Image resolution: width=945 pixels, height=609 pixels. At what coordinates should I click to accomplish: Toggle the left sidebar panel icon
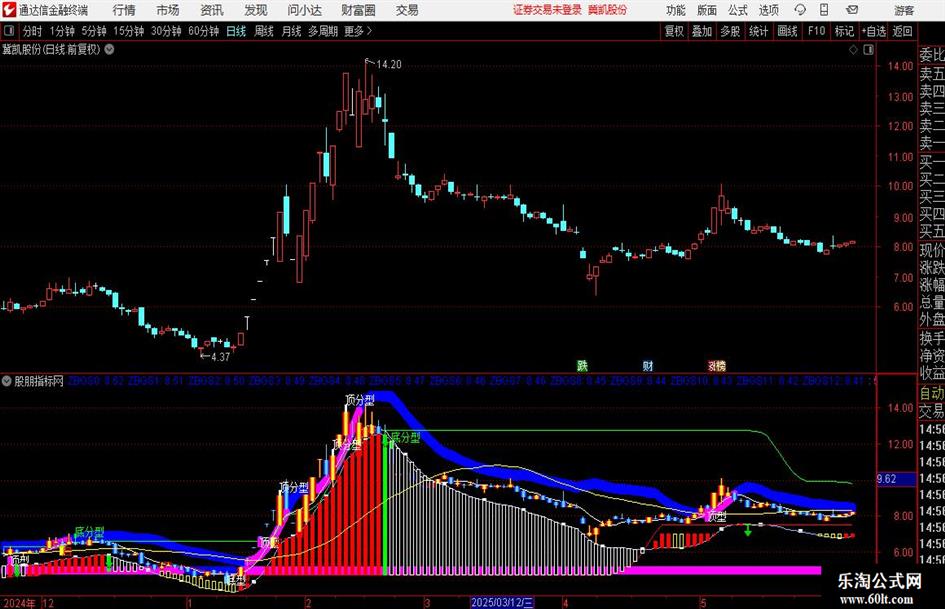point(9,31)
